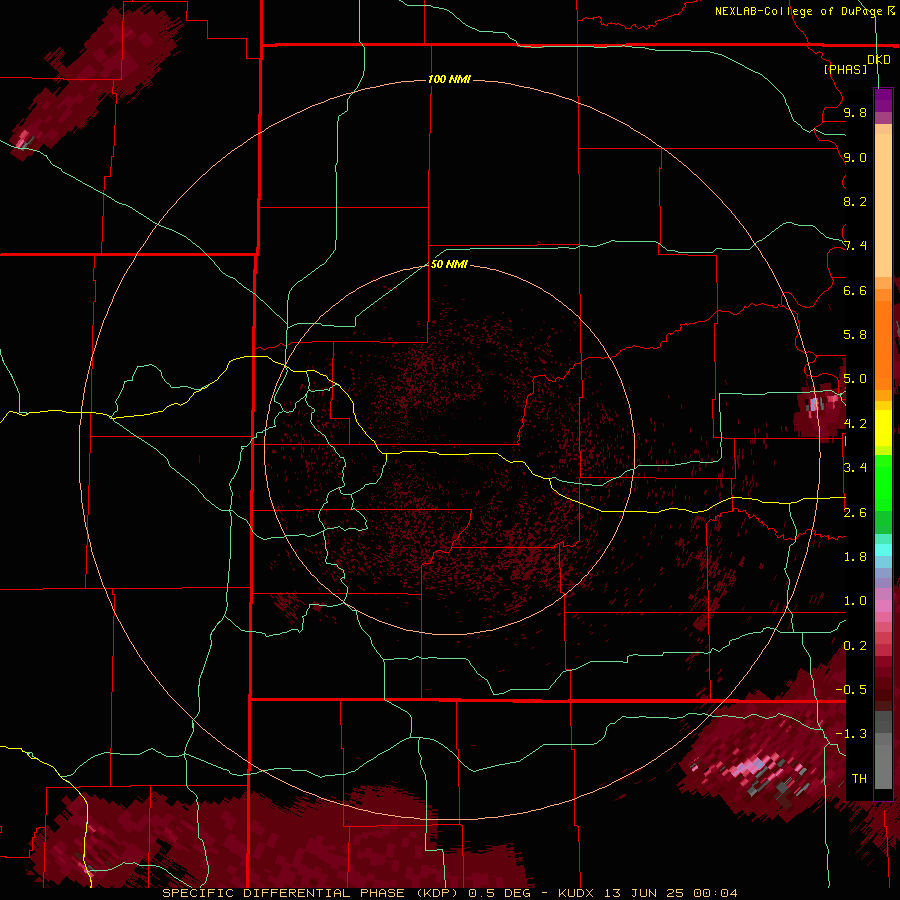Click the 6.6 legend value
This screenshot has width=900, height=900.
click(x=855, y=290)
